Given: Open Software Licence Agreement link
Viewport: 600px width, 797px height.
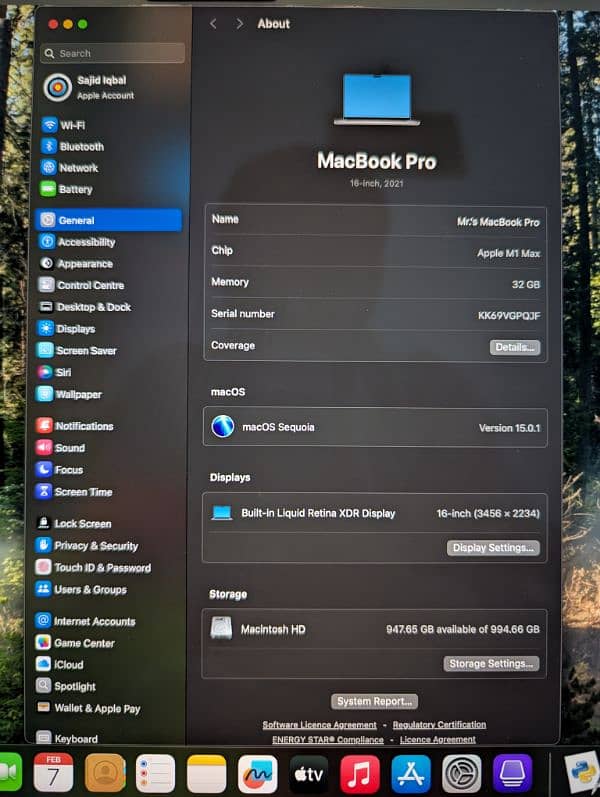Looking at the screenshot, I should 319,725.
